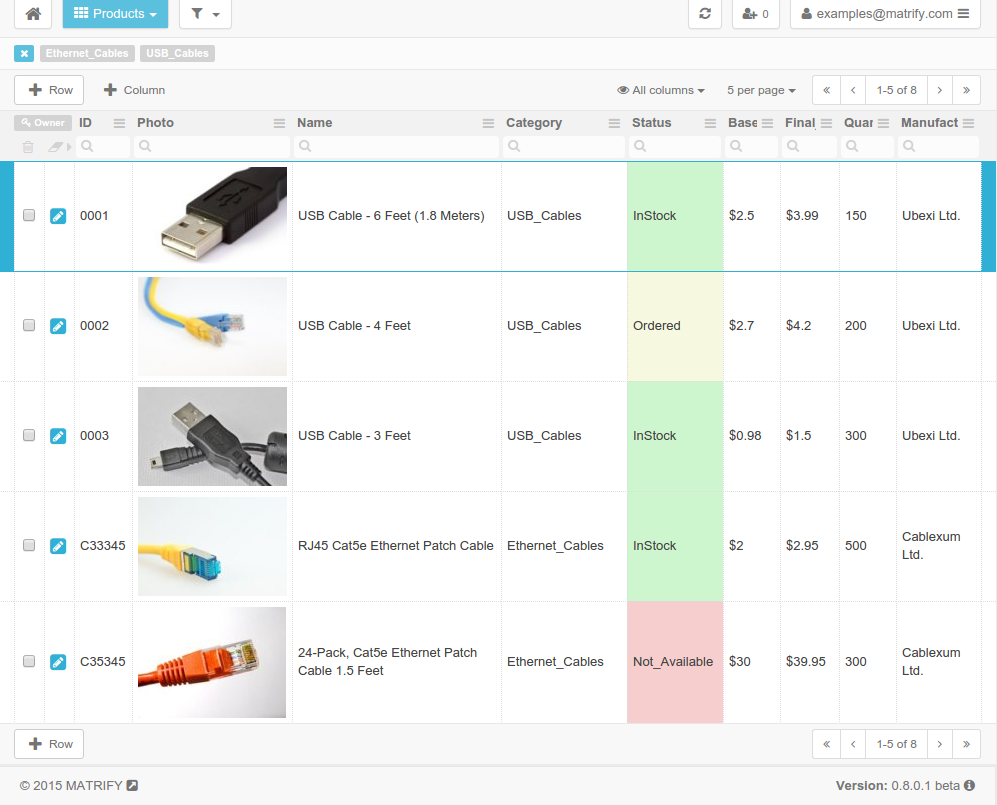997x805 pixels.
Task: Open the Name column's hamburger menu icon
Action: tap(487, 122)
